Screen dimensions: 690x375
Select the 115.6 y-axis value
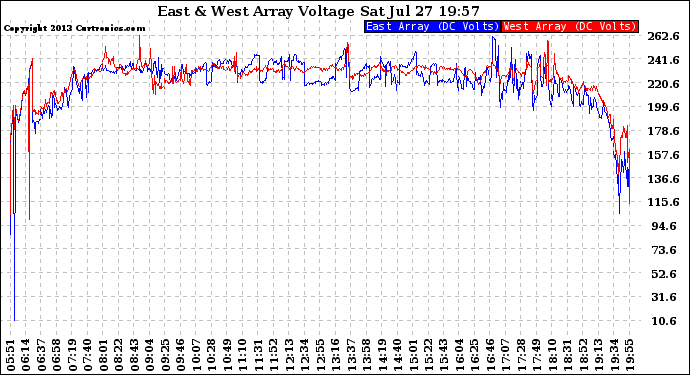click(663, 202)
